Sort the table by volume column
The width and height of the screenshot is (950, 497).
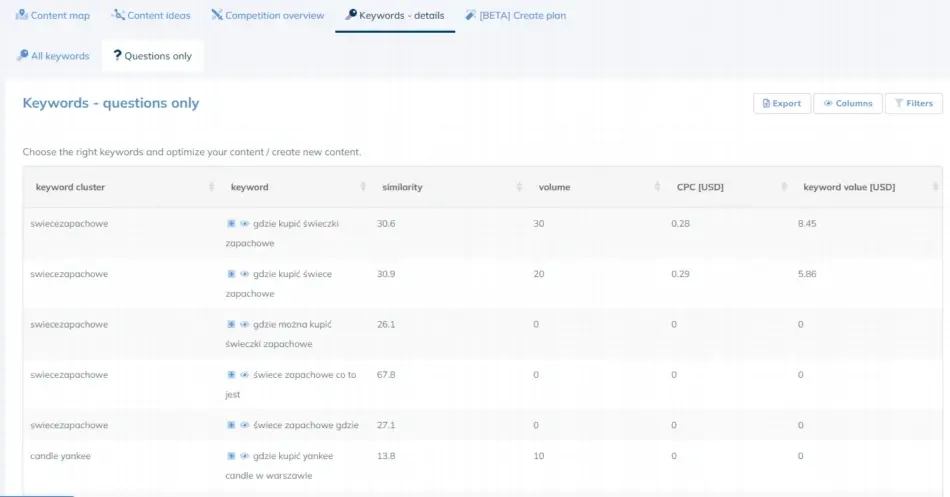(x=657, y=187)
